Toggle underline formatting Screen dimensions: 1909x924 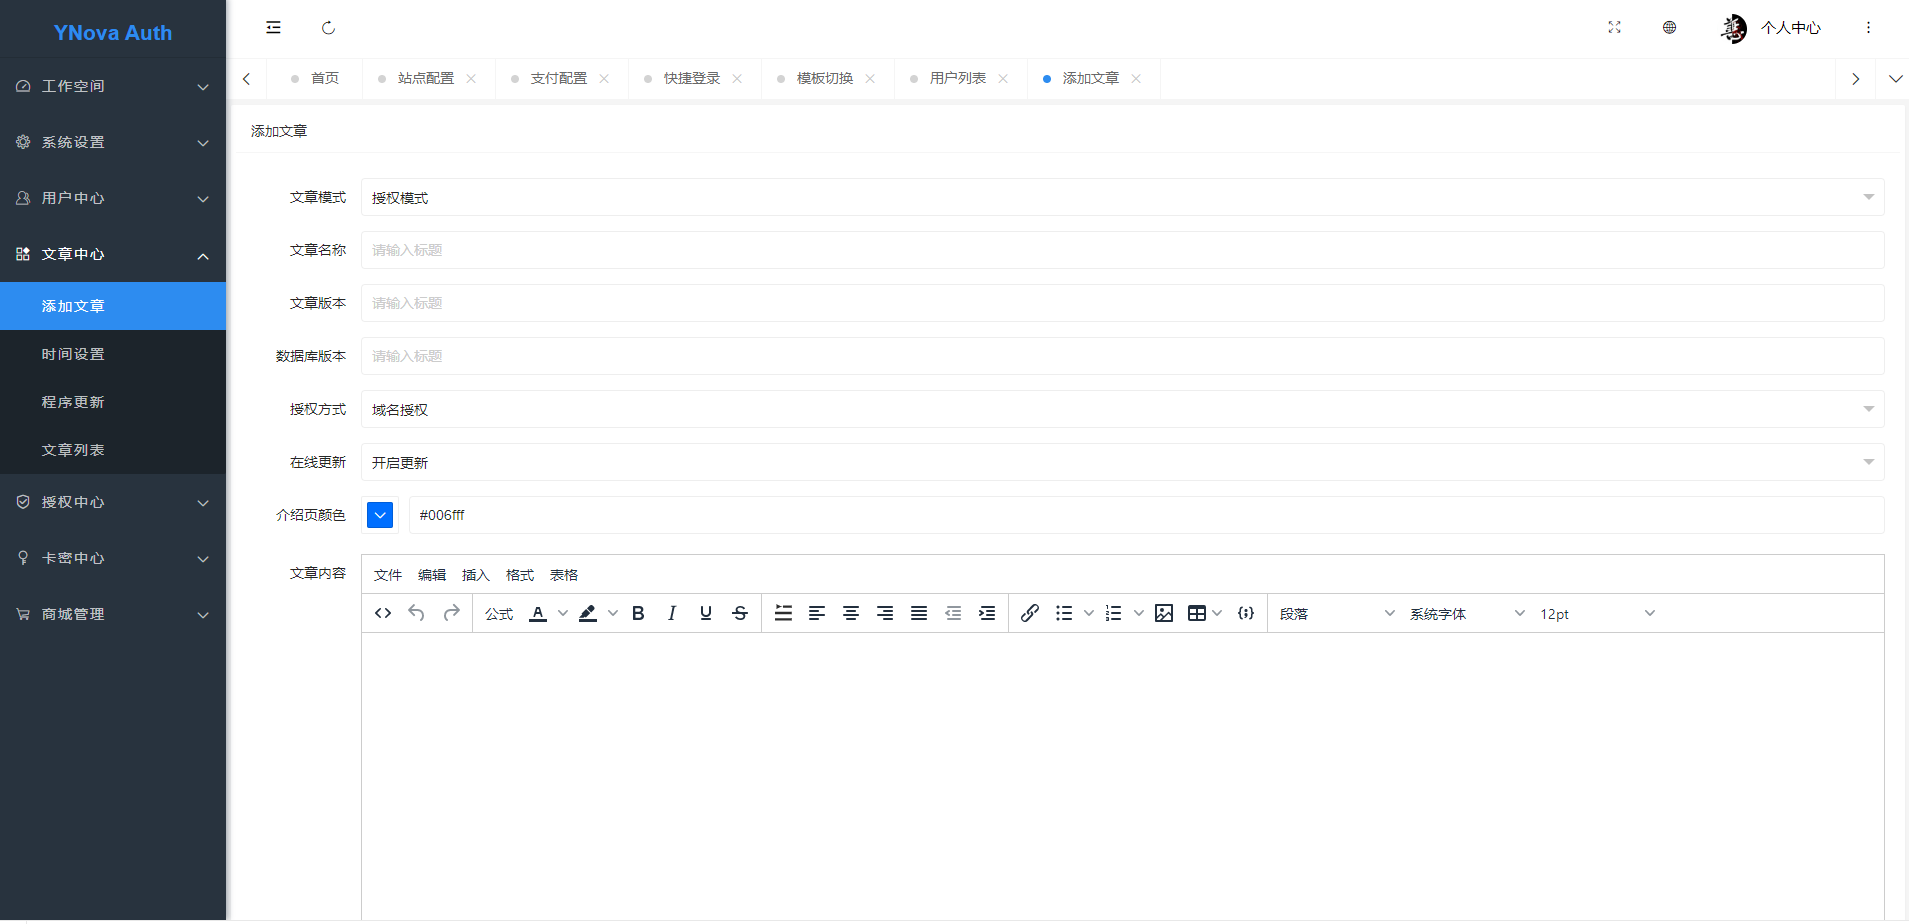pyautogui.click(x=706, y=613)
